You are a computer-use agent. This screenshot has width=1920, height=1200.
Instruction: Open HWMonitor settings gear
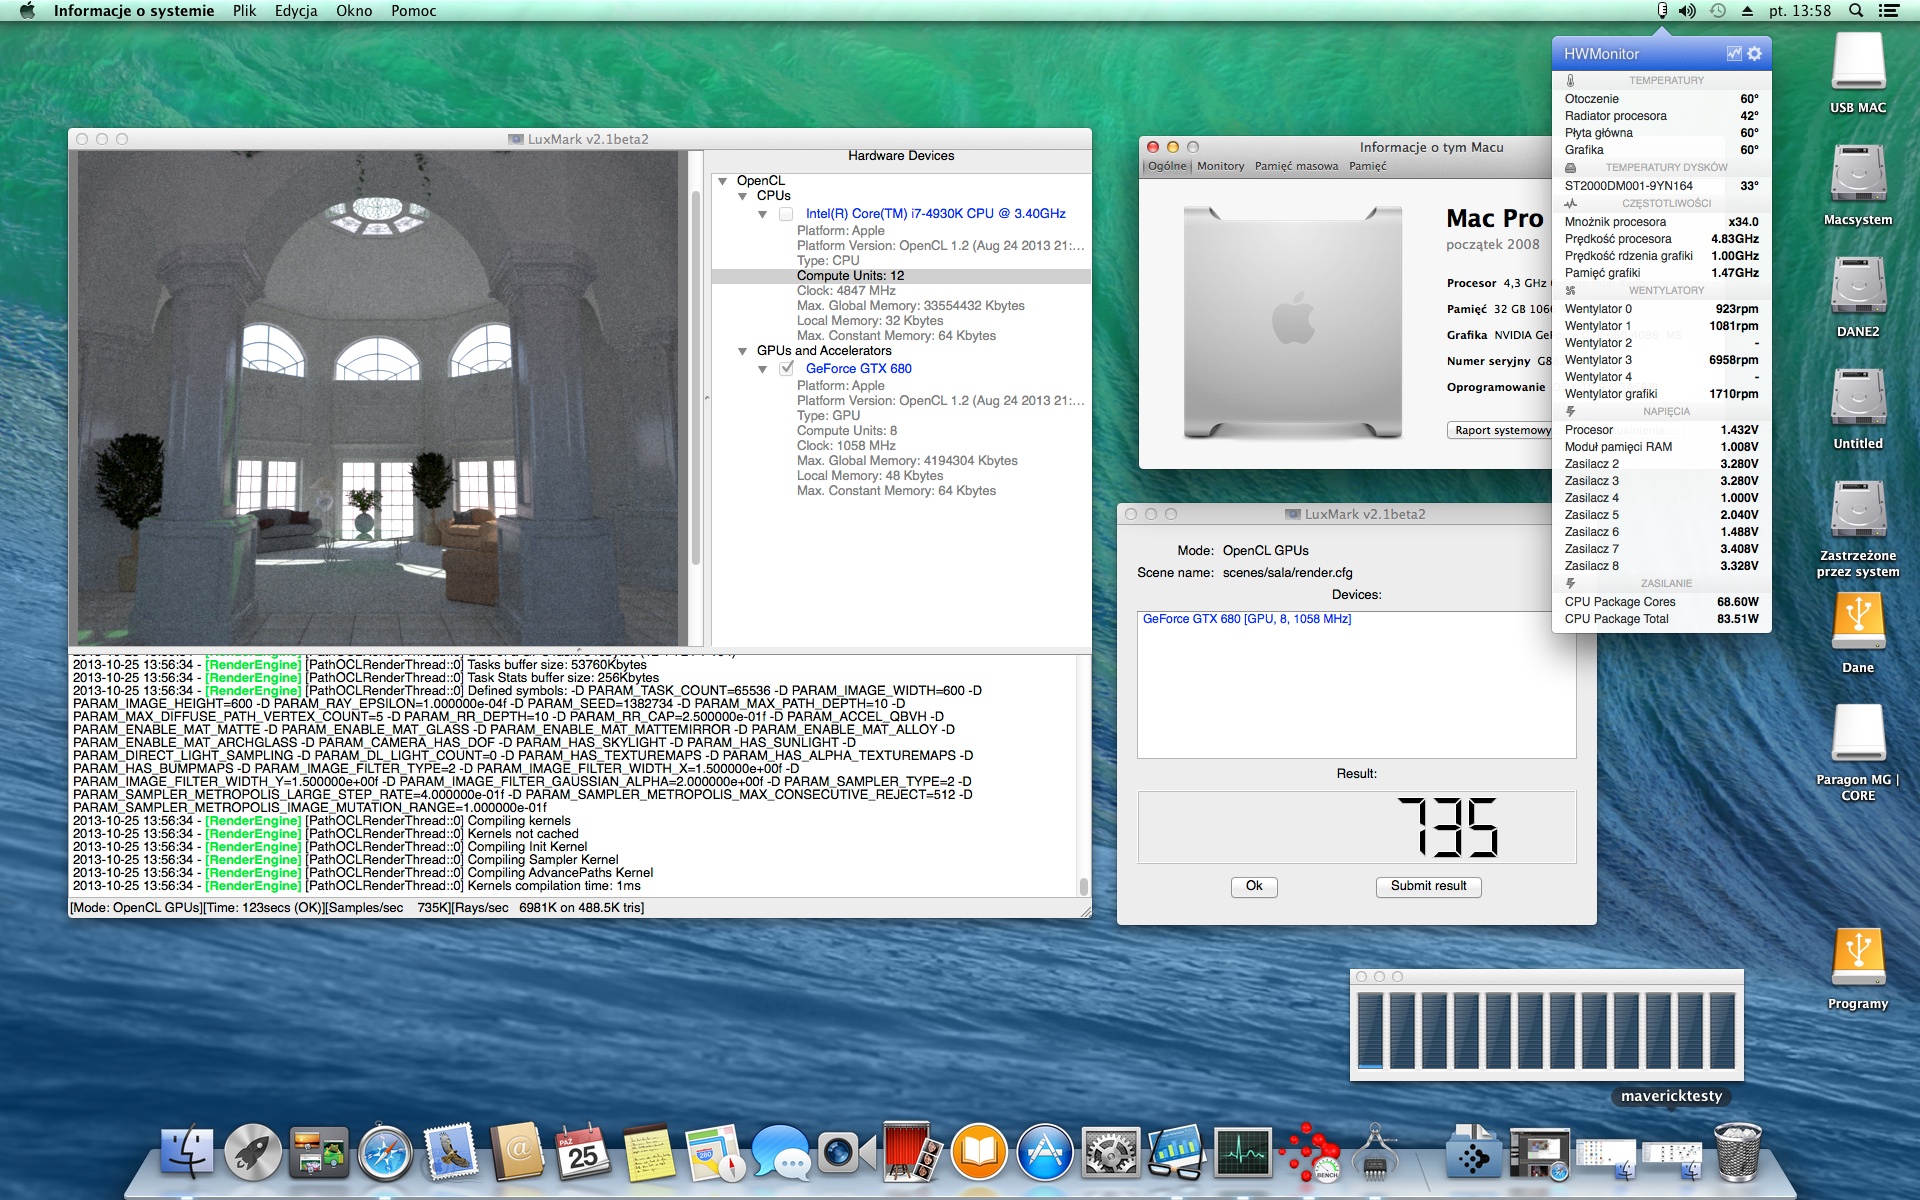1754,54
